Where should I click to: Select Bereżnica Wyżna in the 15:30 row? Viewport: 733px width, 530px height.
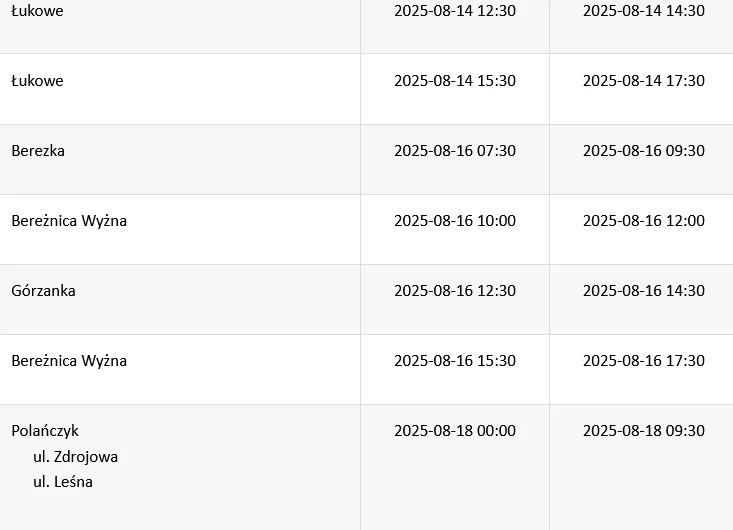[69, 361]
